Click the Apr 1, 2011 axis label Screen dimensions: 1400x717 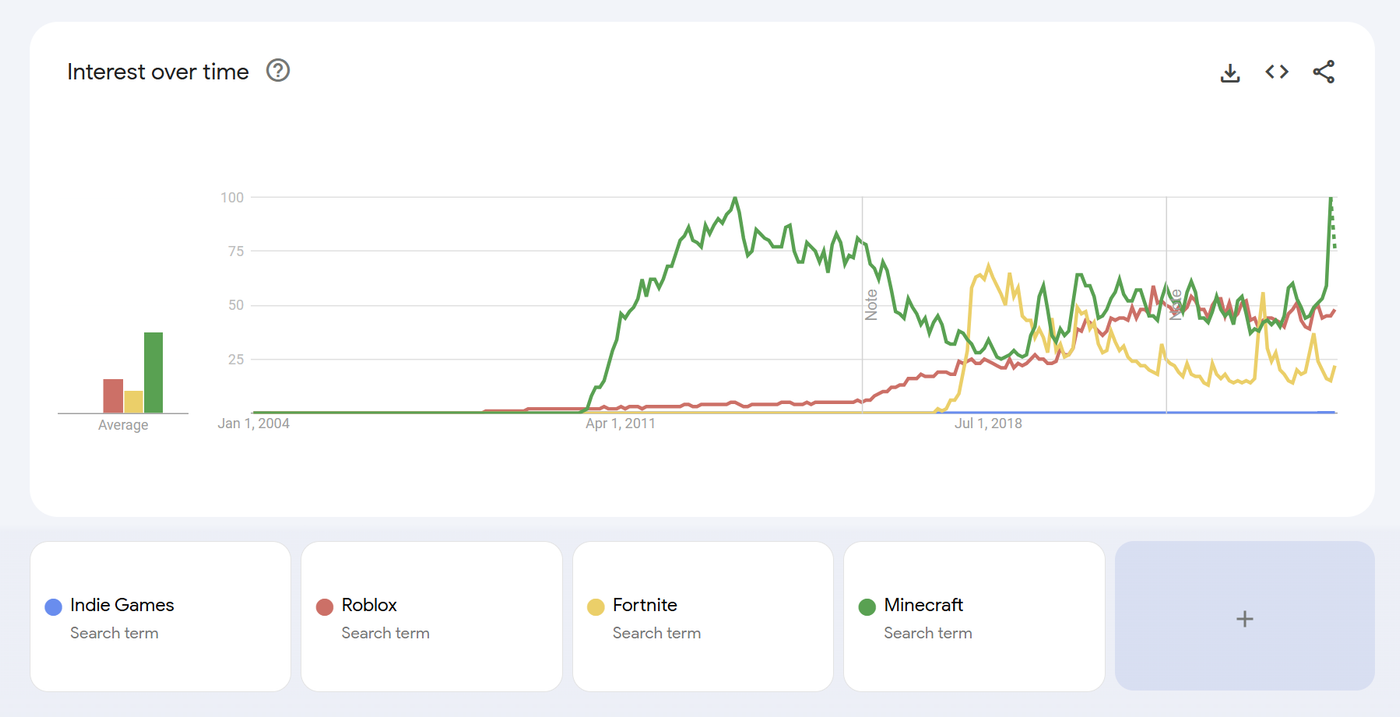point(620,424)
